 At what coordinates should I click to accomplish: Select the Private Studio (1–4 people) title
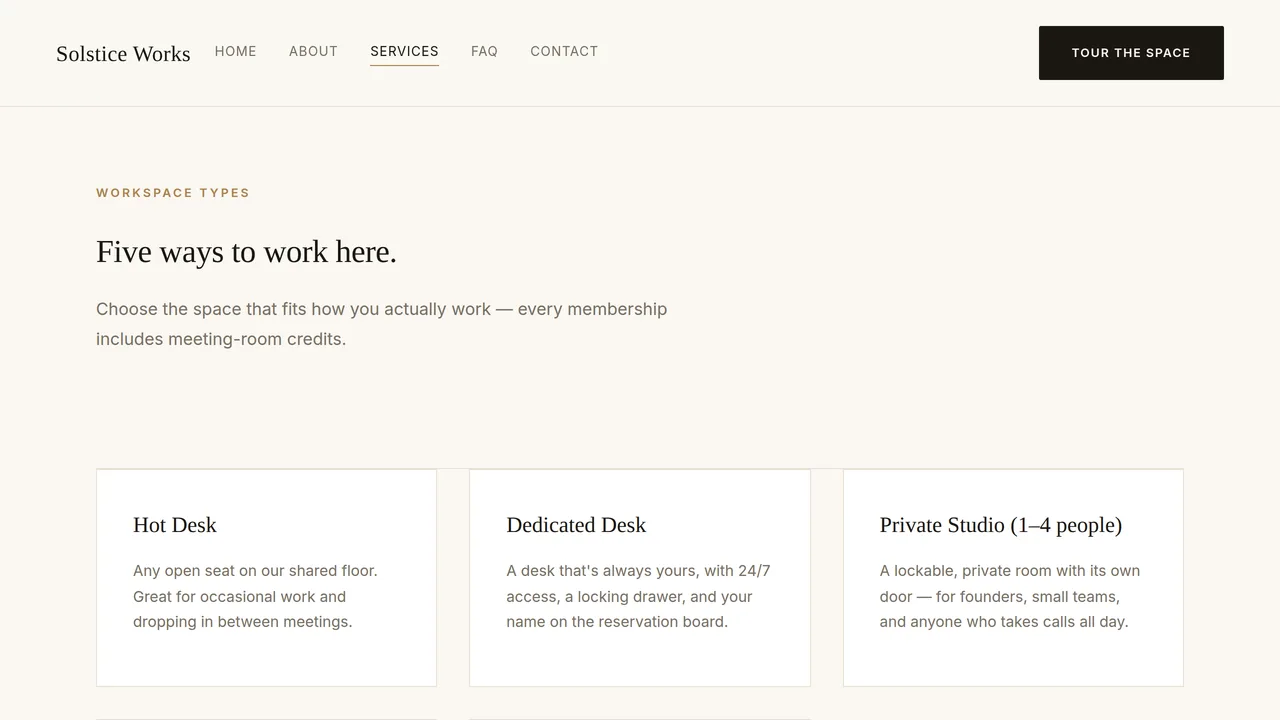click(x=1001, y=525)
